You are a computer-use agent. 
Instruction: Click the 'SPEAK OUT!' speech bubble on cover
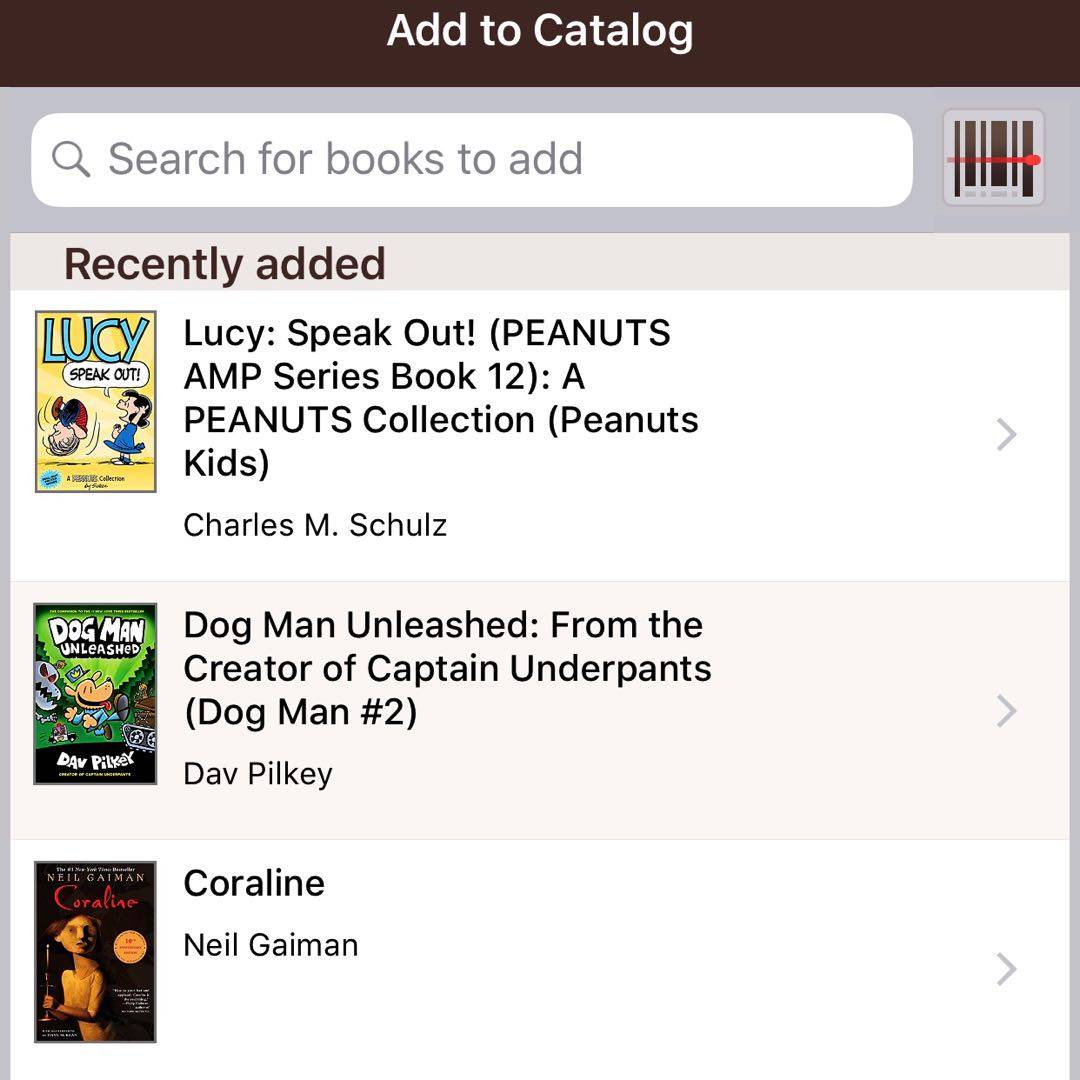(106, 374)
